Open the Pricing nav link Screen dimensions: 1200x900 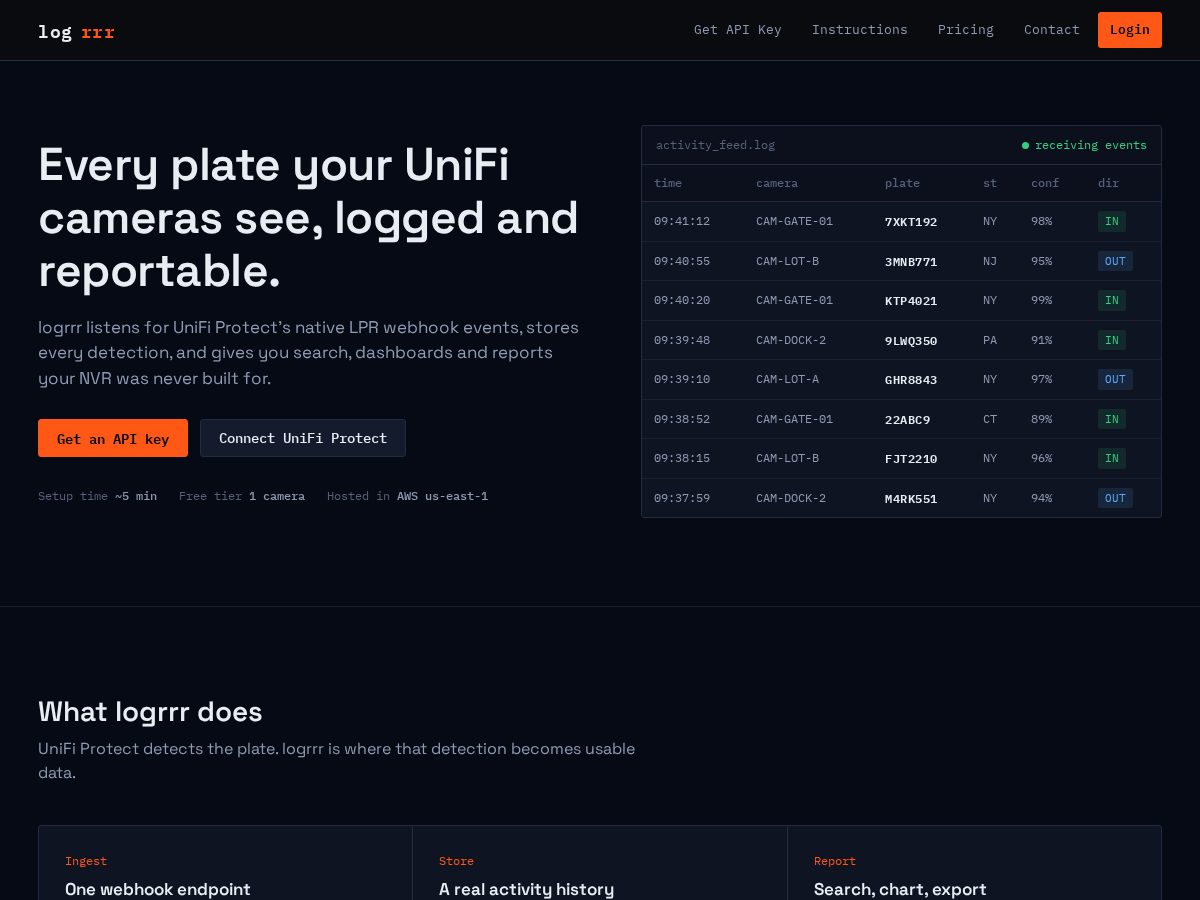point(965,30)
